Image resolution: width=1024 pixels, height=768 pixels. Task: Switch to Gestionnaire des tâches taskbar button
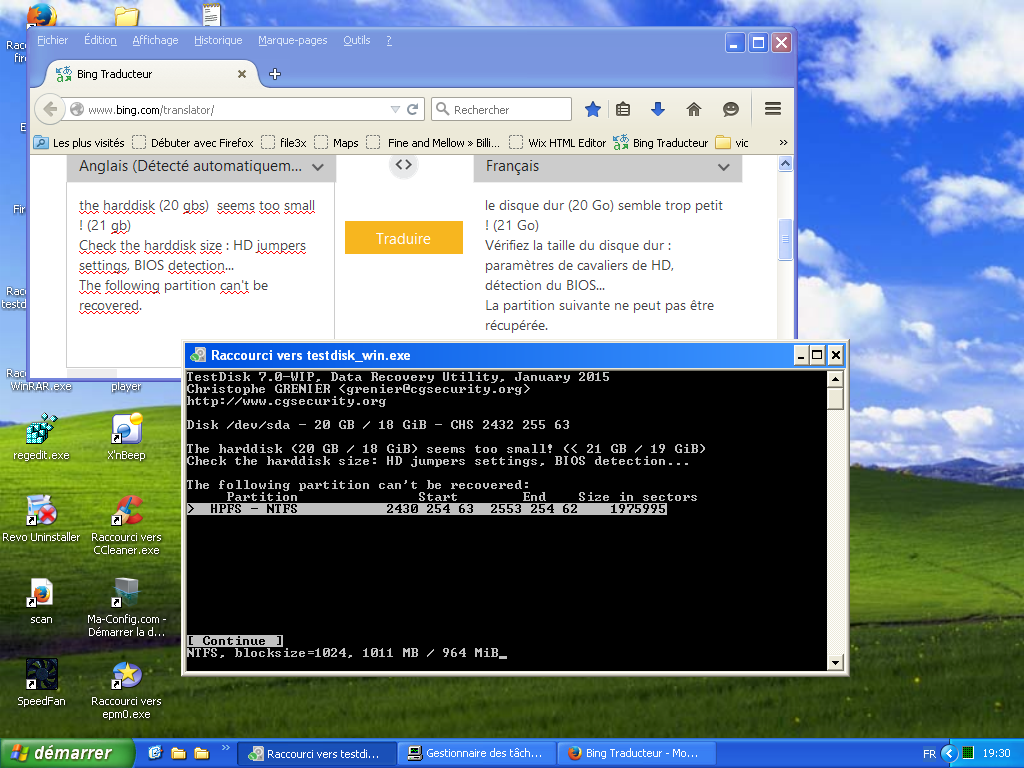pyautogui.click(x=476, y=753)
